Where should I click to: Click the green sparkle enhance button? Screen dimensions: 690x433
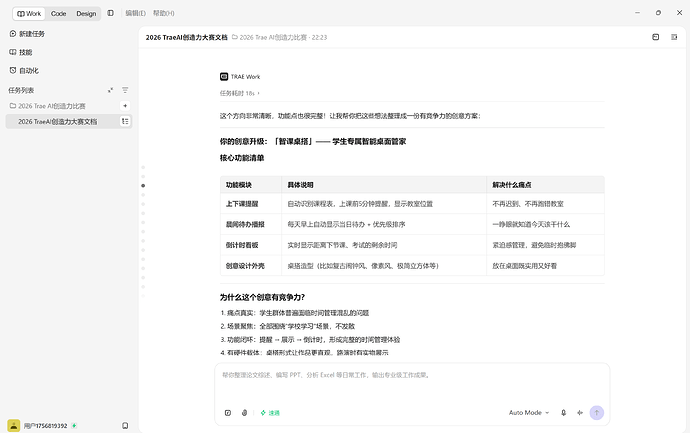(270, 413)
